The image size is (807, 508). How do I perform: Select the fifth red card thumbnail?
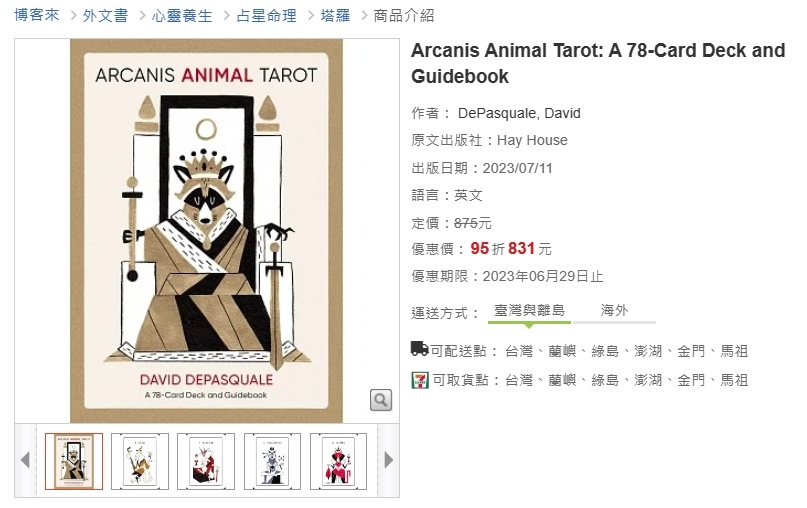(x=338, y=461)
